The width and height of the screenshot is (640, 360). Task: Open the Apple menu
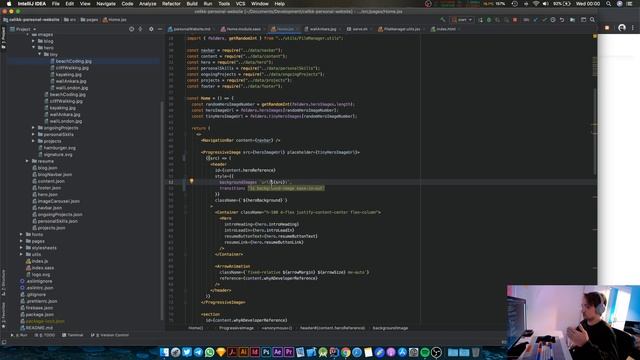tap(9, 4)
